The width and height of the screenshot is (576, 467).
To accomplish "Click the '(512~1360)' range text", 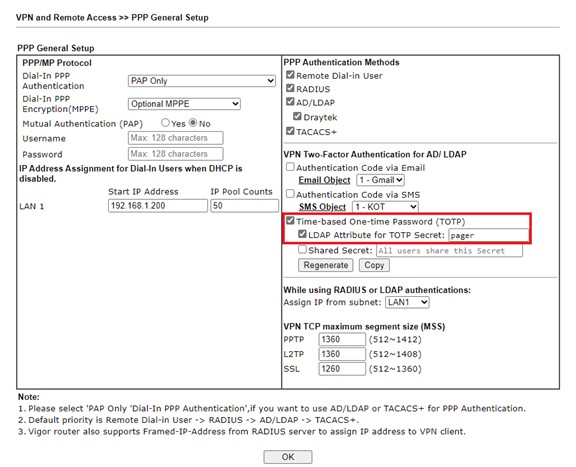I will pyautogui.click(x=395, y=369).
